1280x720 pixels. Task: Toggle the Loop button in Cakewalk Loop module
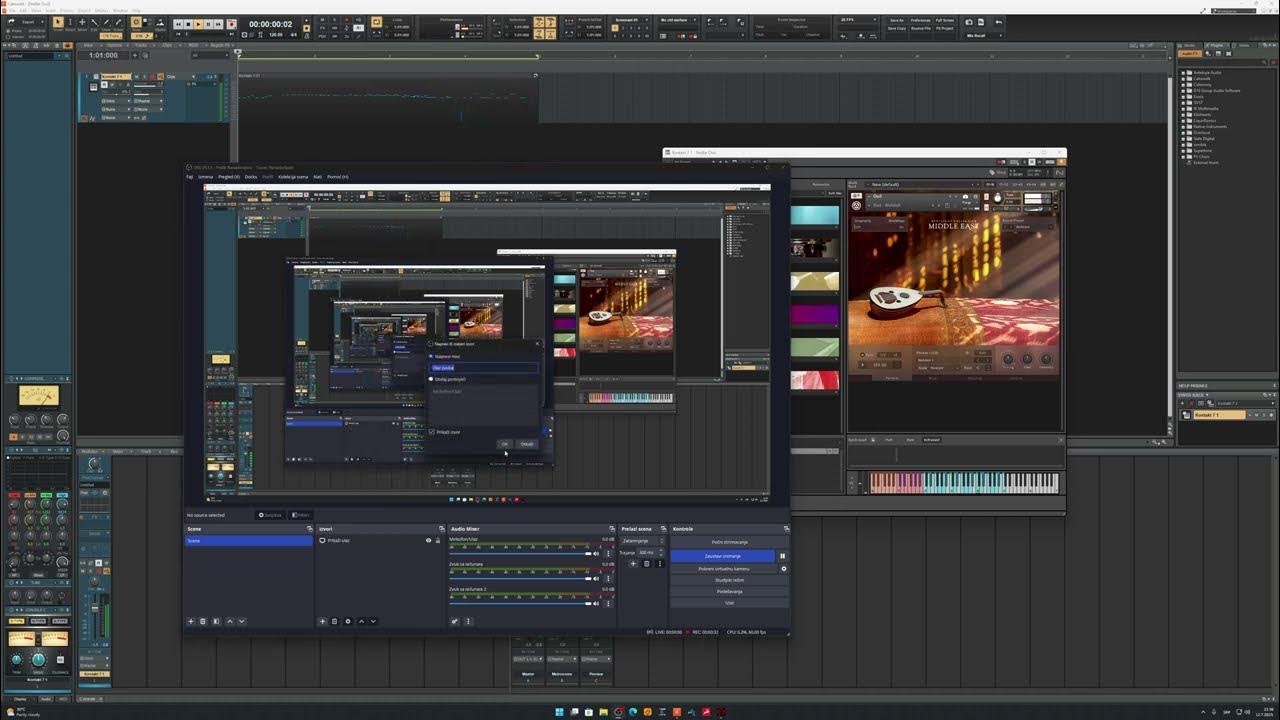376,21
